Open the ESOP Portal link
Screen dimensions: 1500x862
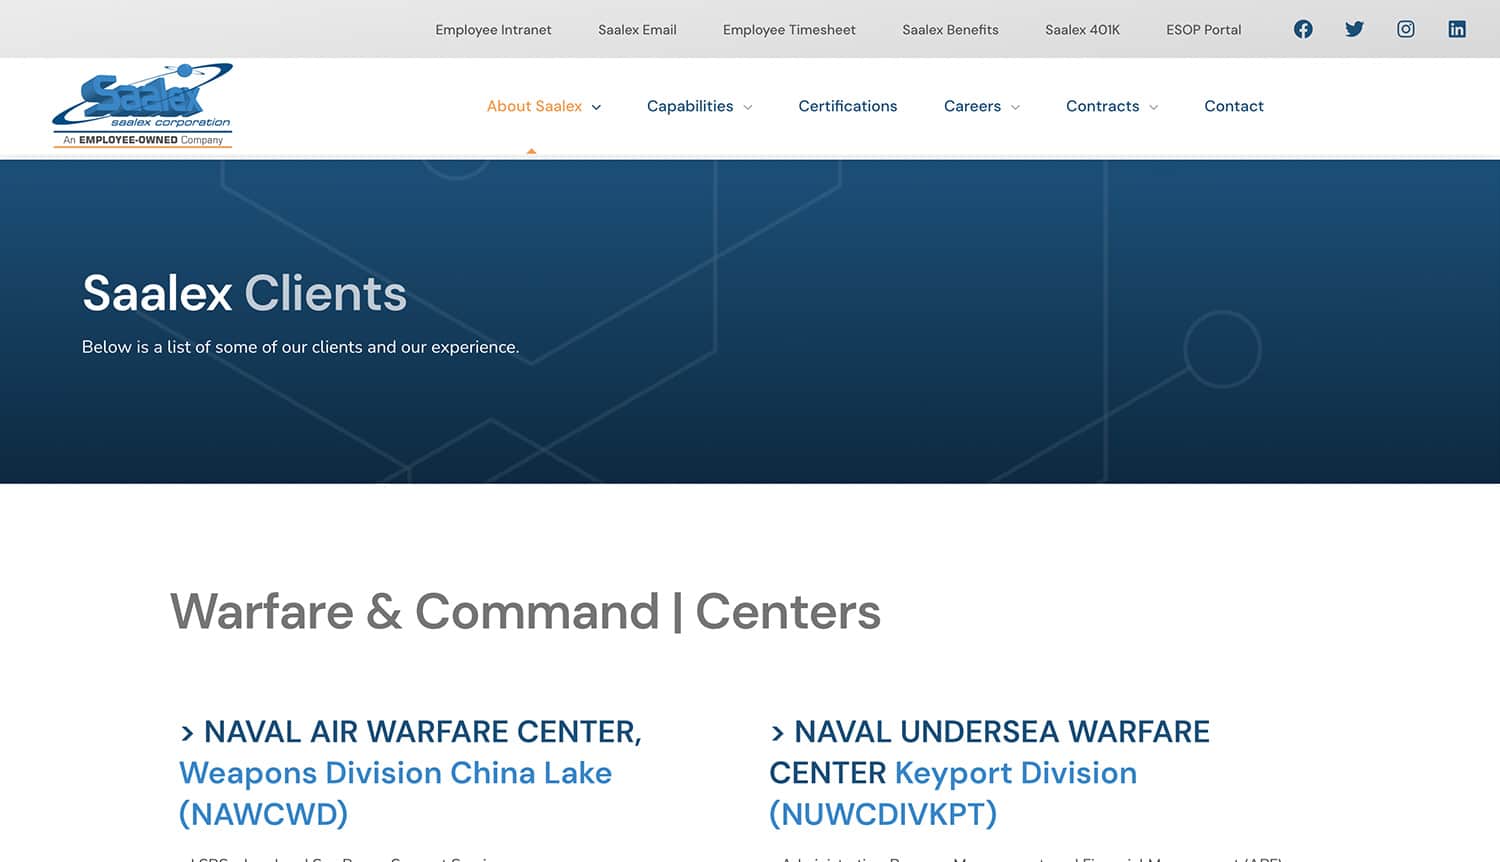point(1203,30)
